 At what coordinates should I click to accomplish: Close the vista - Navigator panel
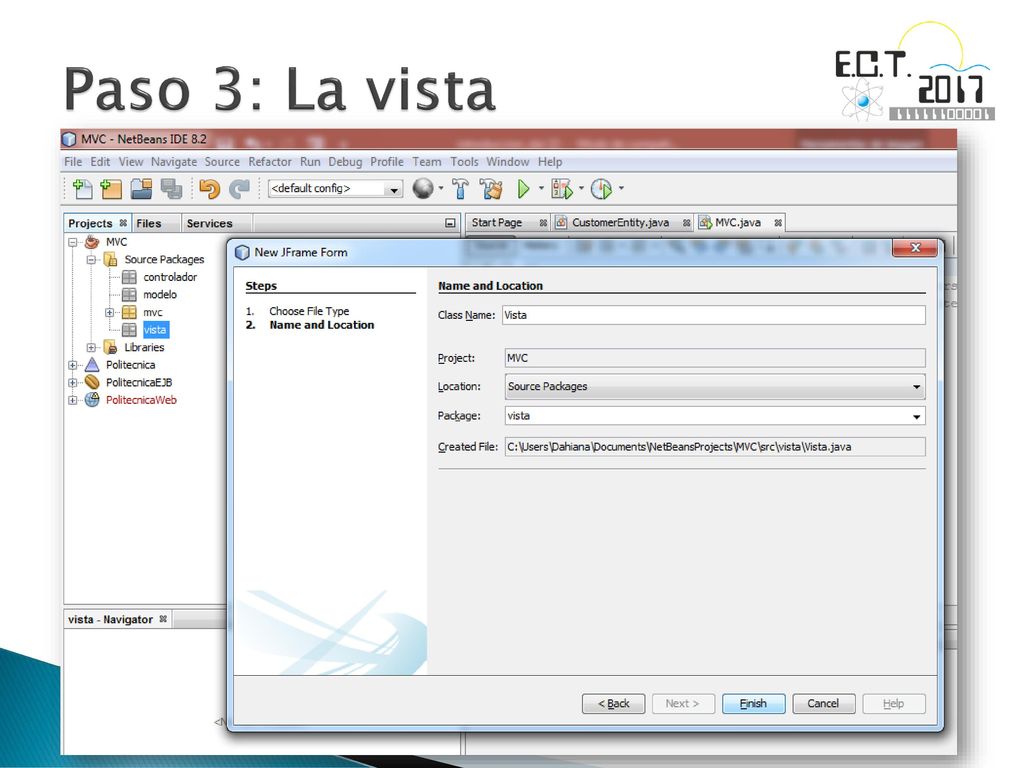(x=163, y=618)
